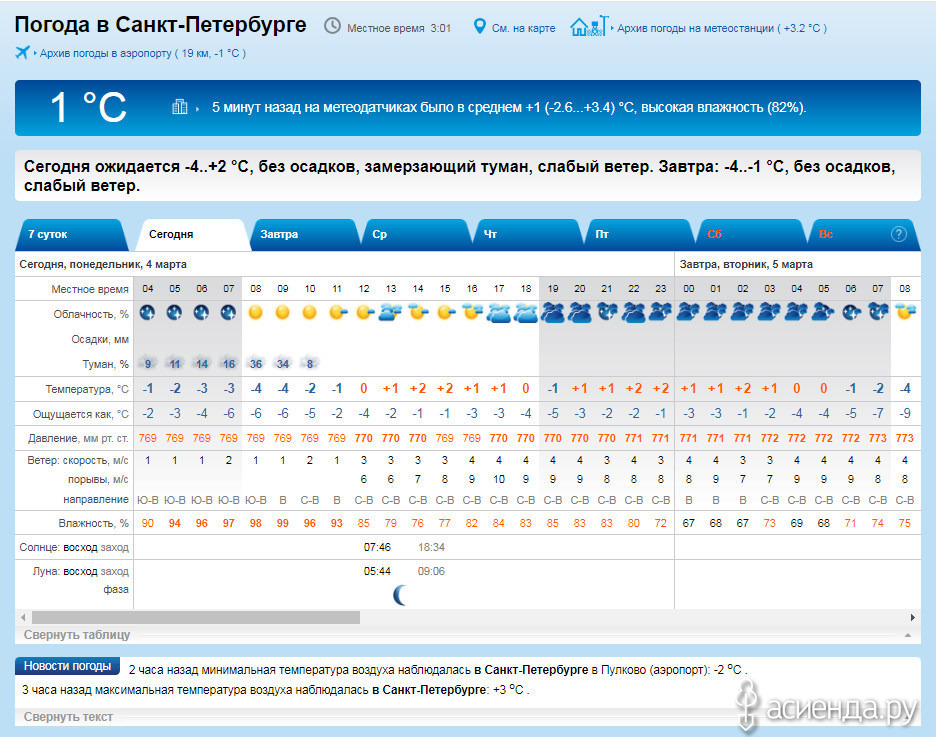Click the night cloud icon at 21
This screenshot has height=737, width=936.
(607, 312)
